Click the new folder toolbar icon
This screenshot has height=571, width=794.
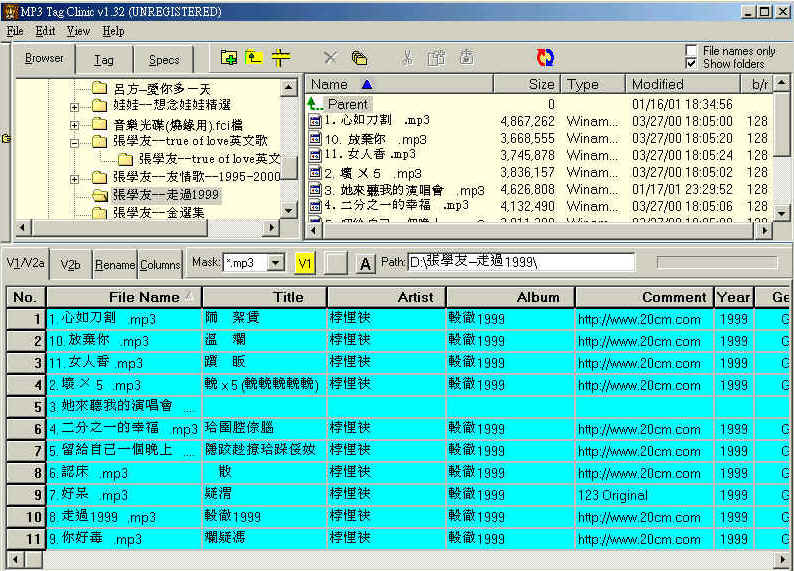229,58
